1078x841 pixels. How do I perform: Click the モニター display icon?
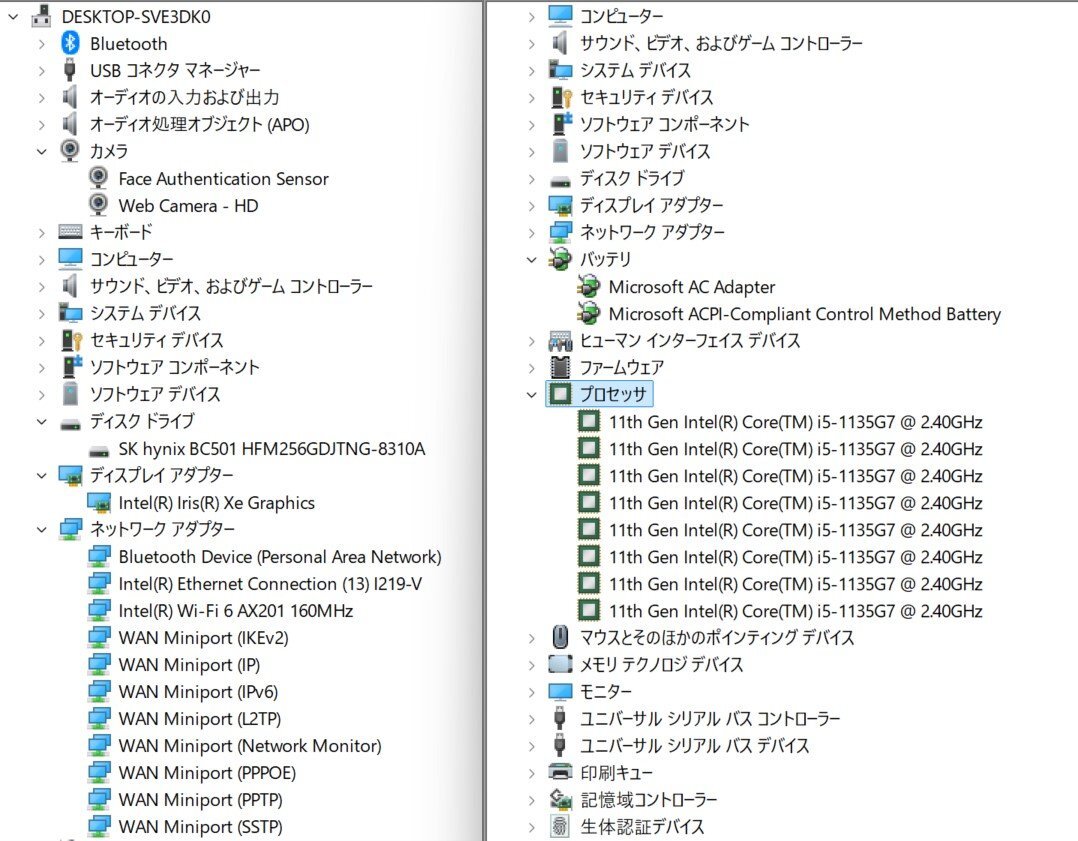[560, 691]
